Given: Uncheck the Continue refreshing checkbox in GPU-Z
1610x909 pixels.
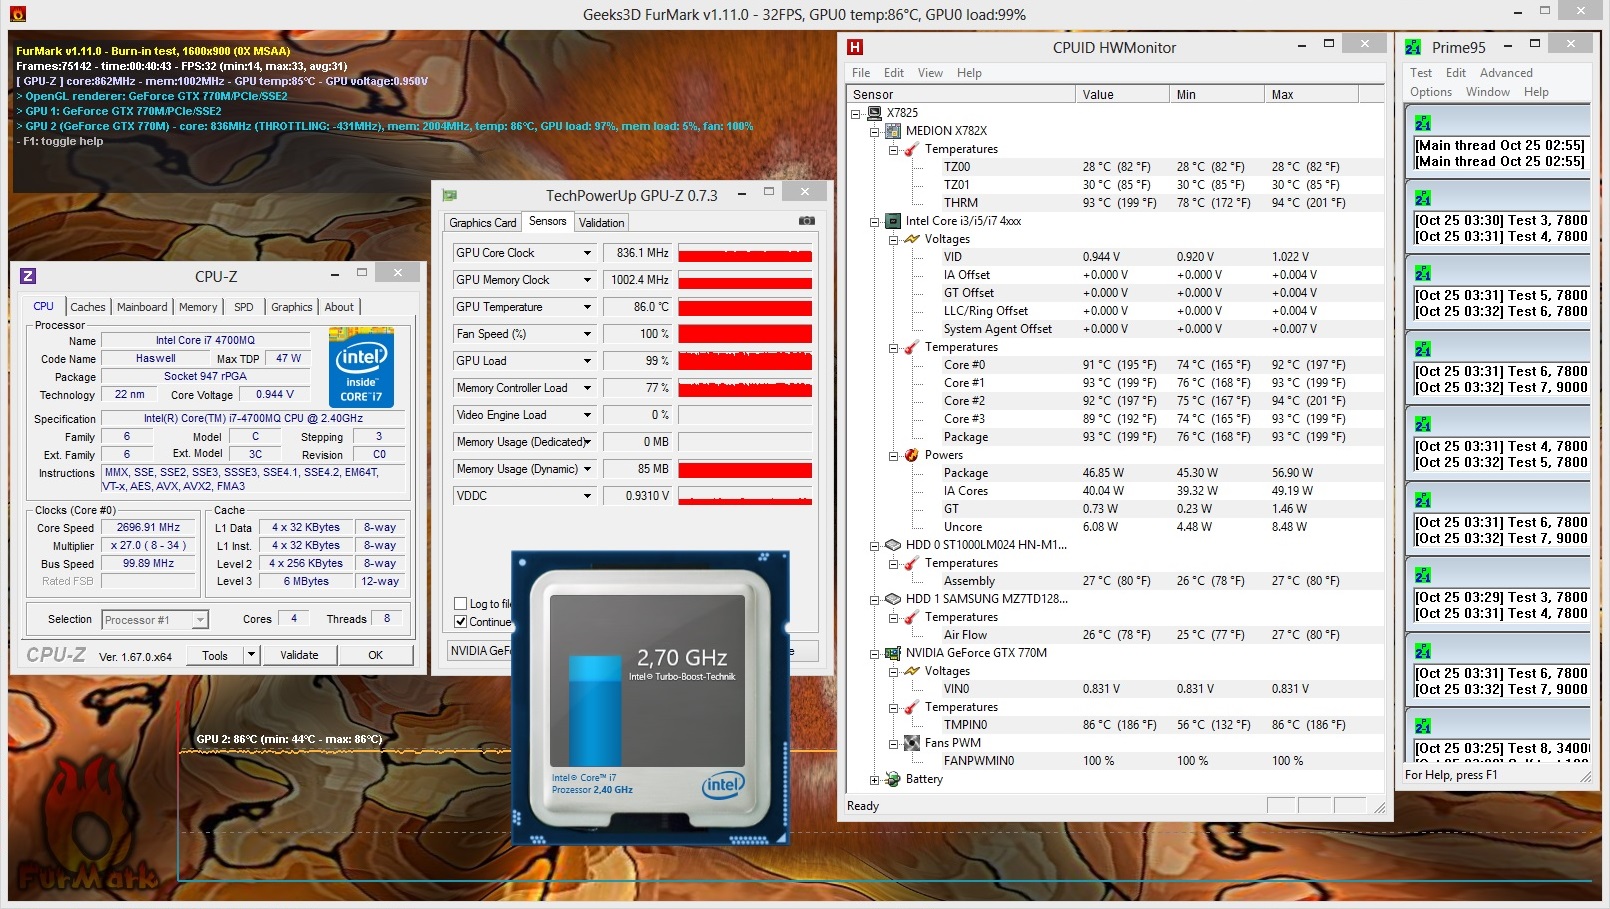Looking at the screenshot, I should tap(461, 622).
